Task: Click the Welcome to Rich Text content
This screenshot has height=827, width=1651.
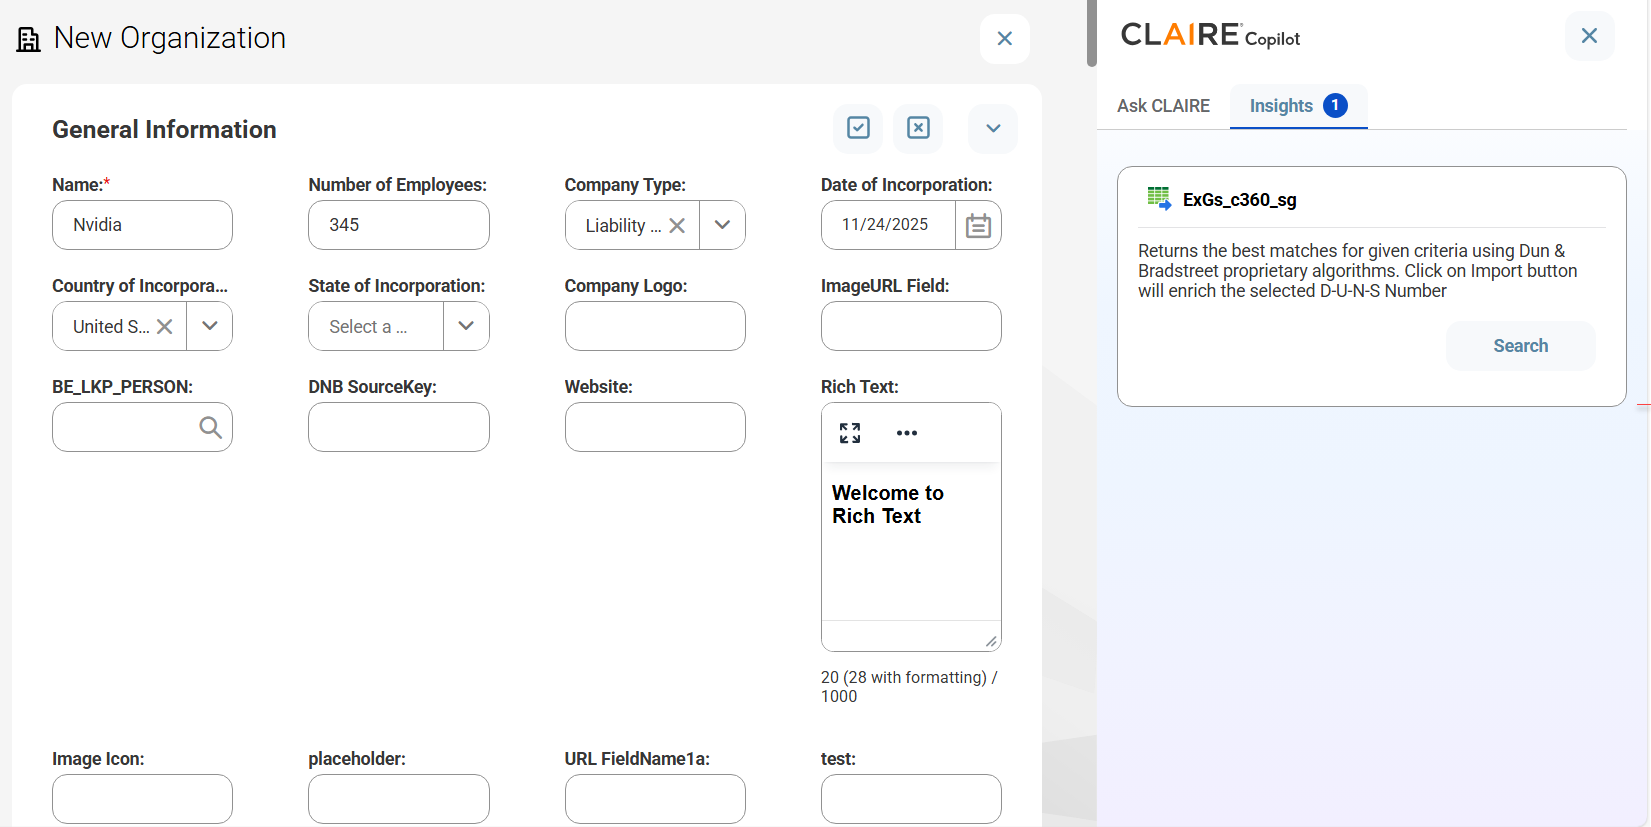Action: click(x=888, y=504)
